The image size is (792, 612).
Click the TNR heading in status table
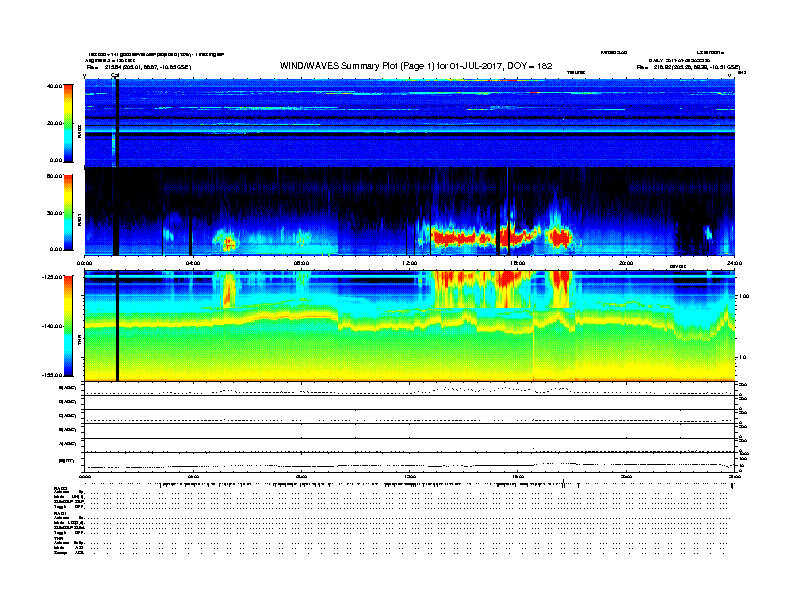(x=58, y=538)
